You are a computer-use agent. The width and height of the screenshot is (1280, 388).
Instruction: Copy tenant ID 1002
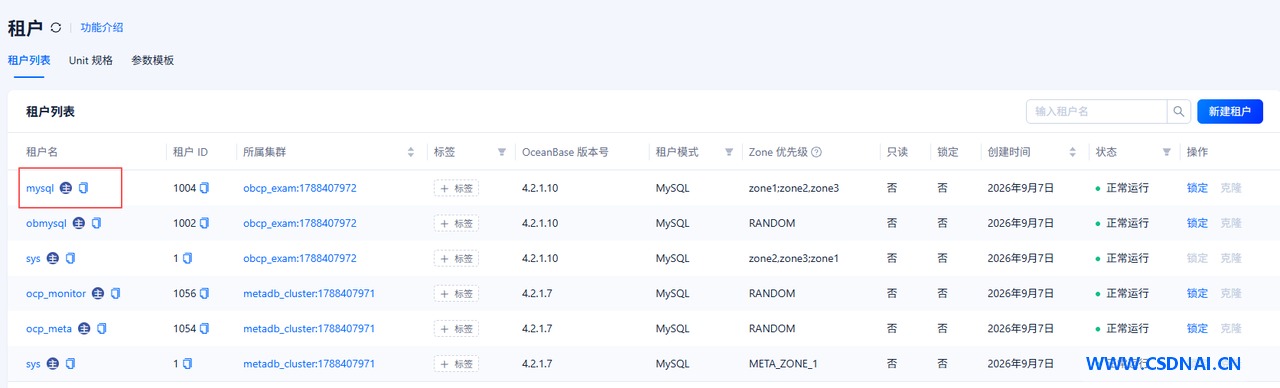(x=205, y=223)
